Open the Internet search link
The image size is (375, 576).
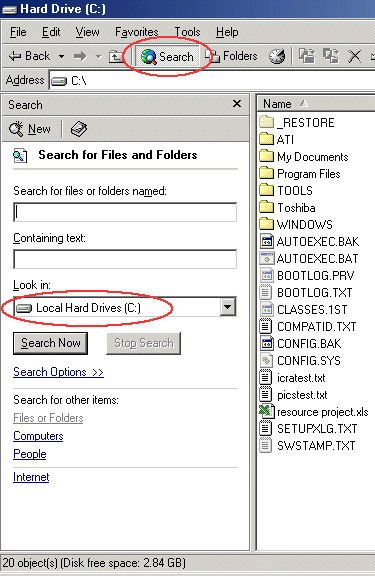click(31, 477)
